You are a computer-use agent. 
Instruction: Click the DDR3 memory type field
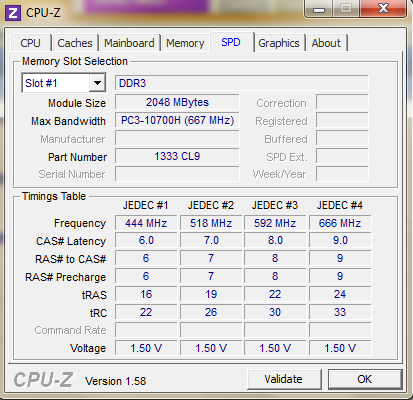242,83
